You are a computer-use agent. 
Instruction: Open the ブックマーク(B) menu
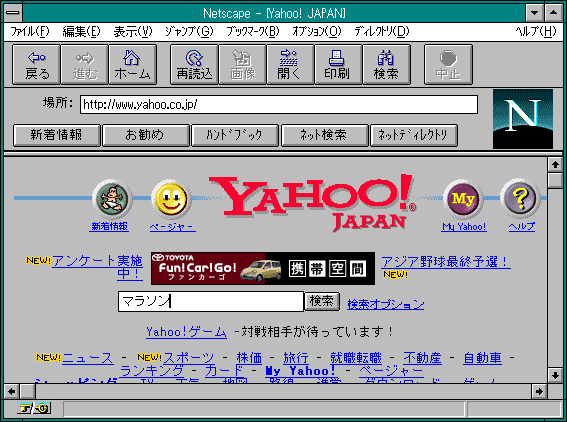(x=253, y=32)
